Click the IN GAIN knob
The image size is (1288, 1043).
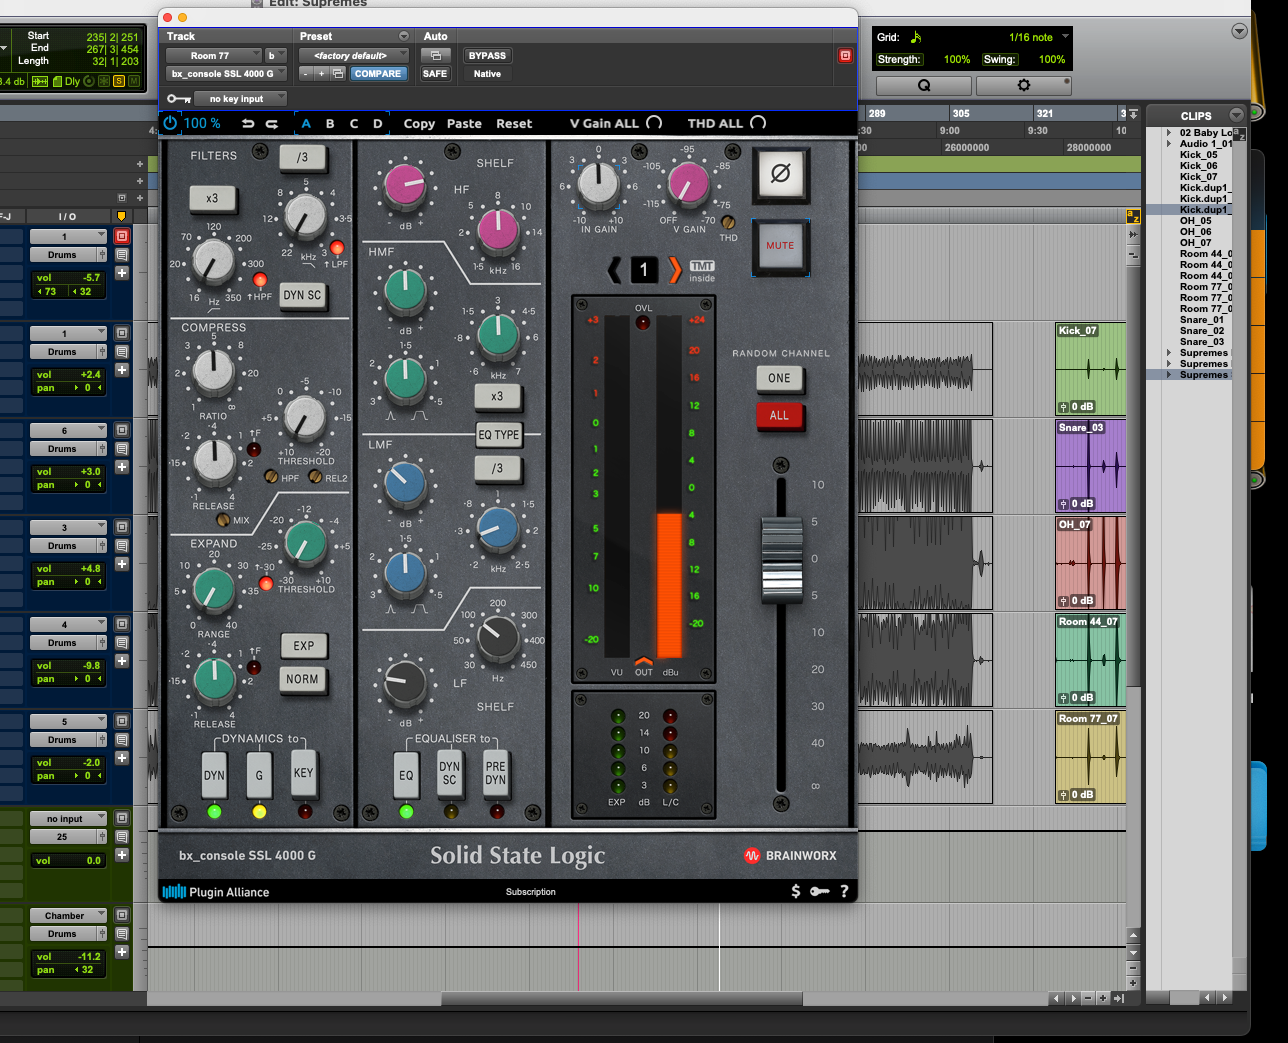tap(598, 185)
